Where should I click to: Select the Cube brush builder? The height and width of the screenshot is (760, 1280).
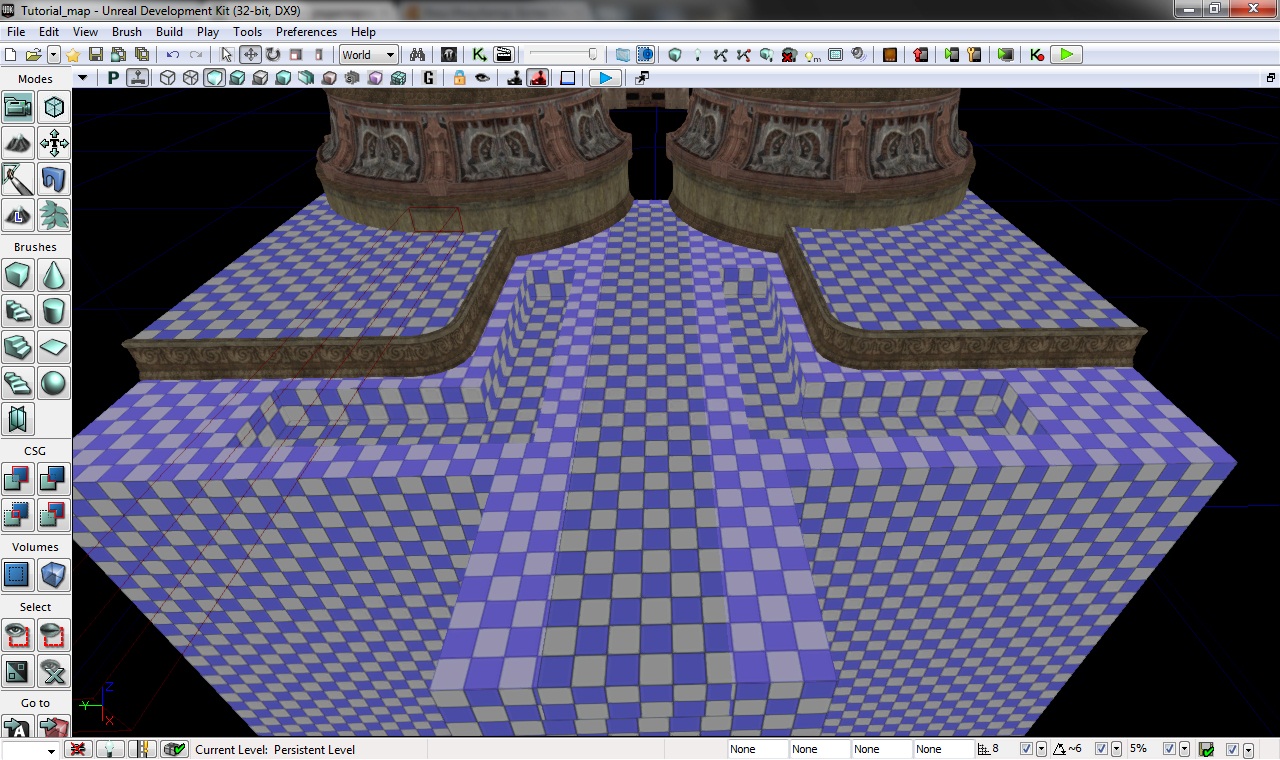pyautogui.click(x=18, y=275)
